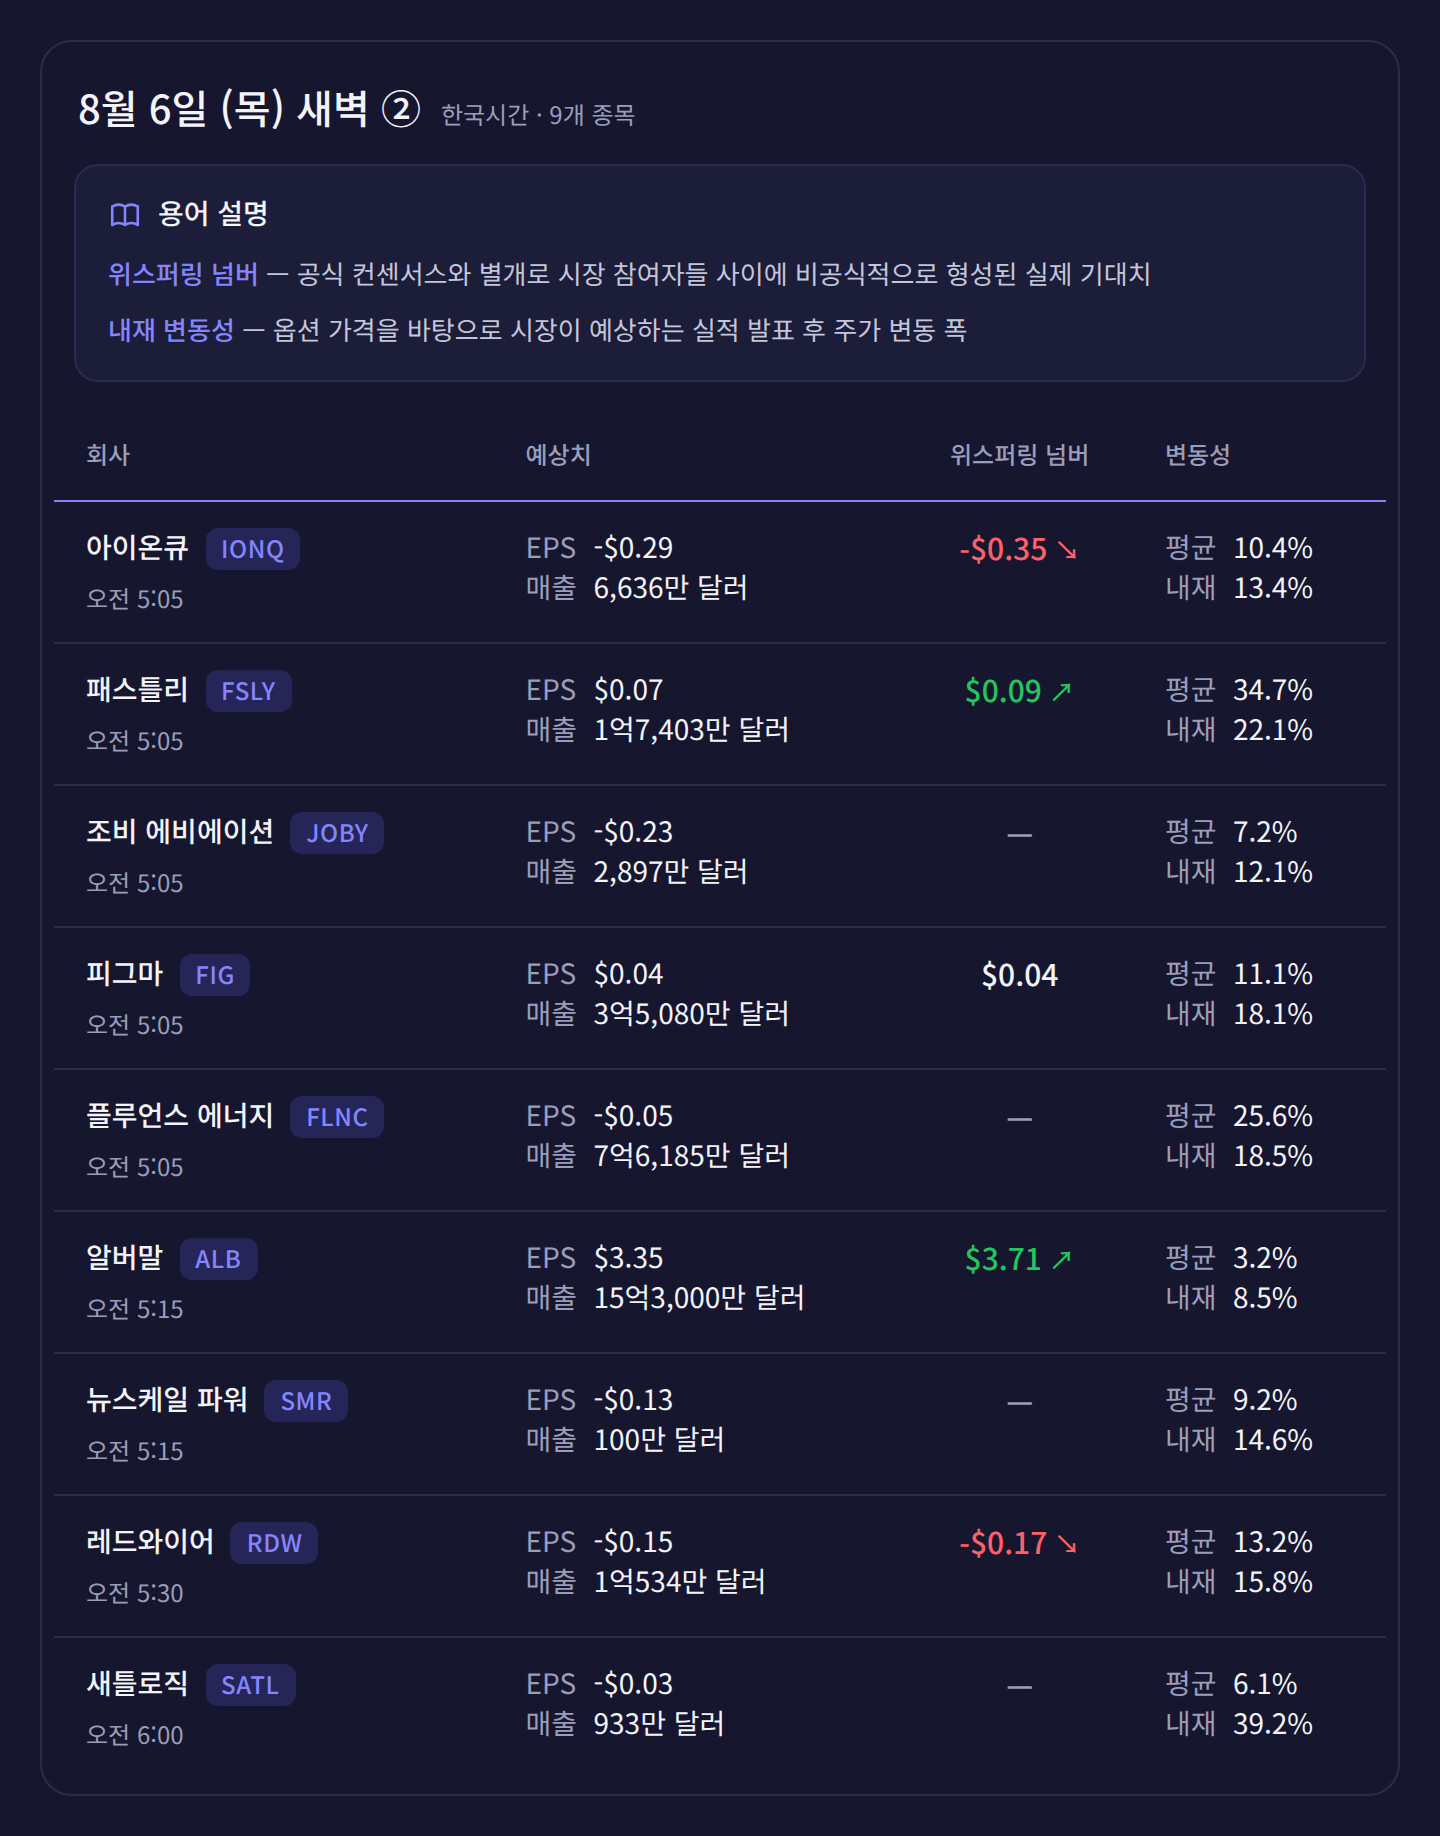Open the RDW ticker badge

[274, 1543]
